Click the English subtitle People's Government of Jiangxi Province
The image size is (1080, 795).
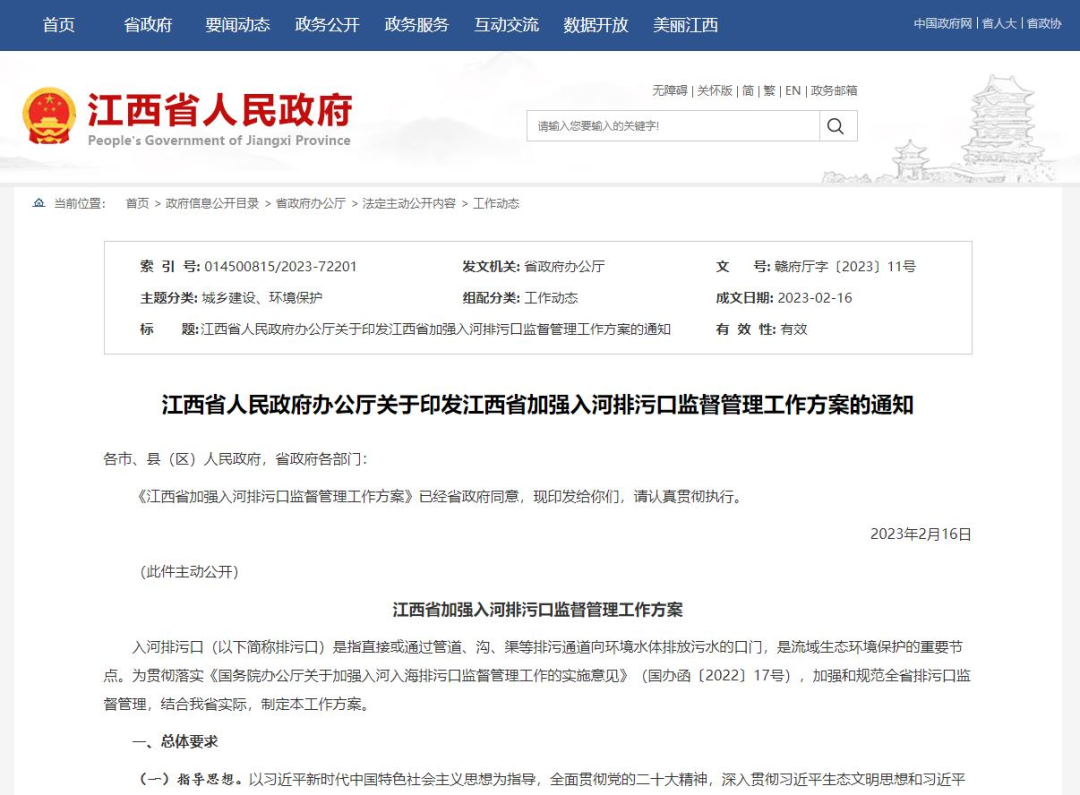click(x=219, y=141)
